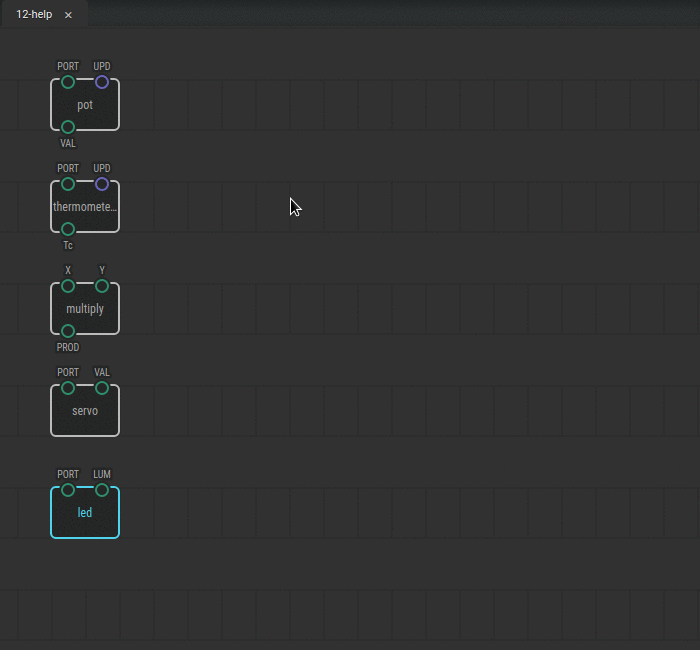
Task: Click the Tc output pin of thermometer
Action: (68, 229)
